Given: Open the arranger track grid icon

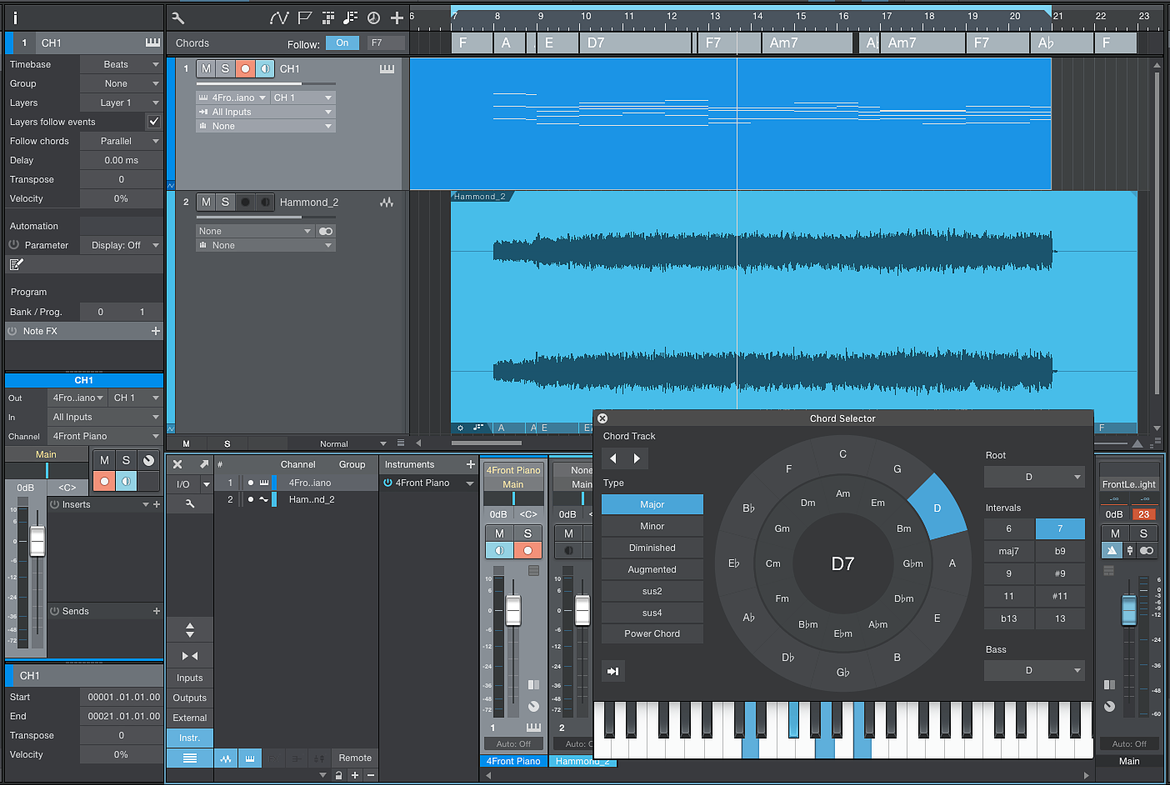Looking at the screenshot, I should click(328, 18).
